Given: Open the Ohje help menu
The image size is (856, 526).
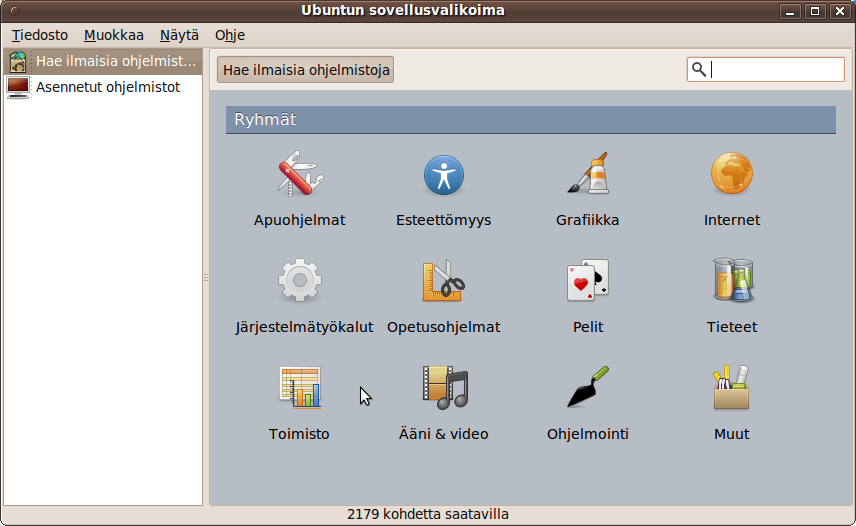Looking at the screenshot, I should [230, 35].
